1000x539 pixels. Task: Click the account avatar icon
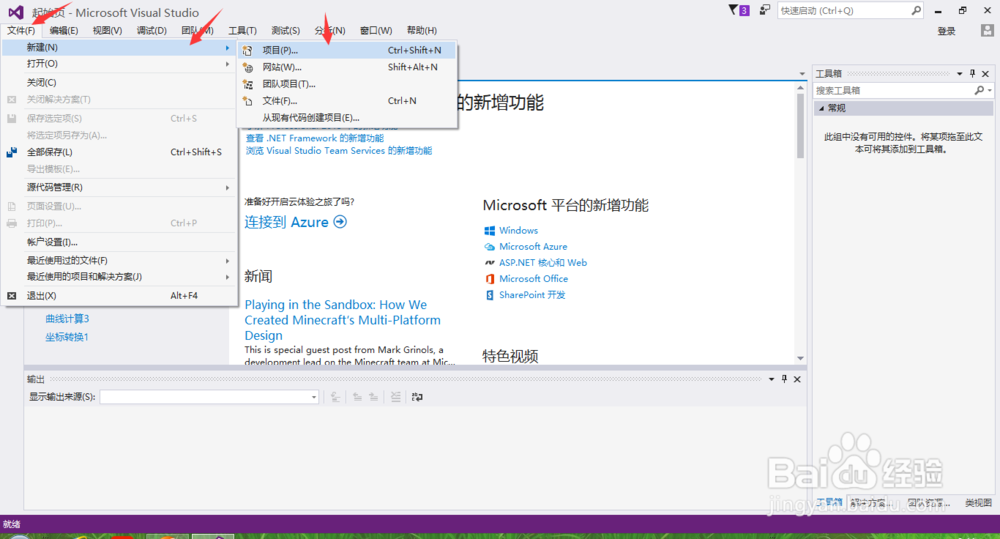pyautogui.click(x=987, y=31)
